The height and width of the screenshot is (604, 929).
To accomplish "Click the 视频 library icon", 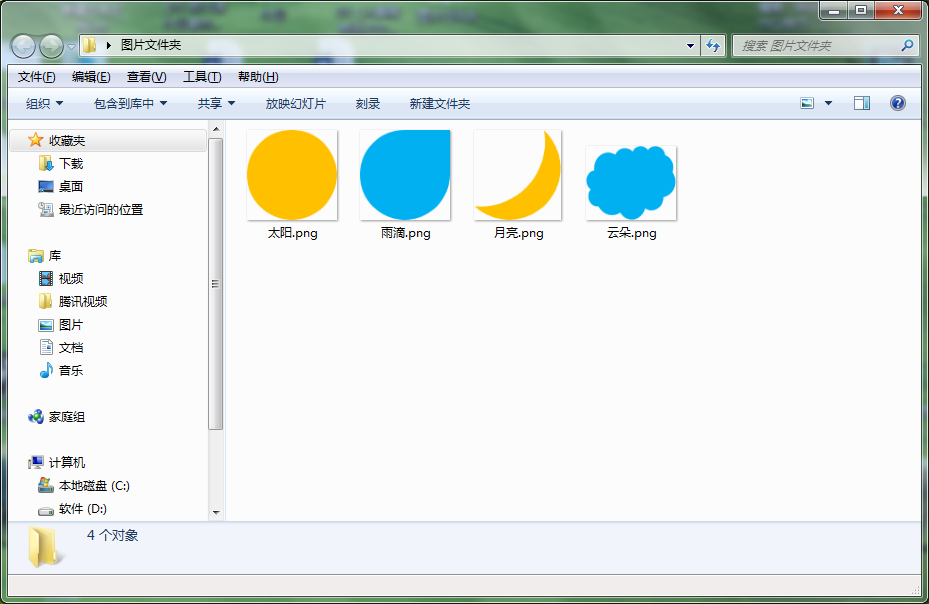I will point(46,278).
